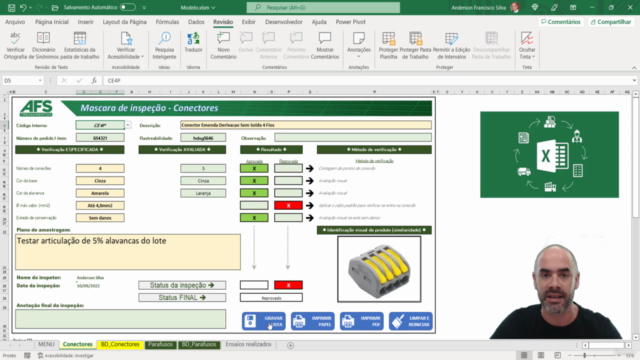Check Reprovado box for Cor da base
The image size is (640, 360).
[x=289, y=180]
